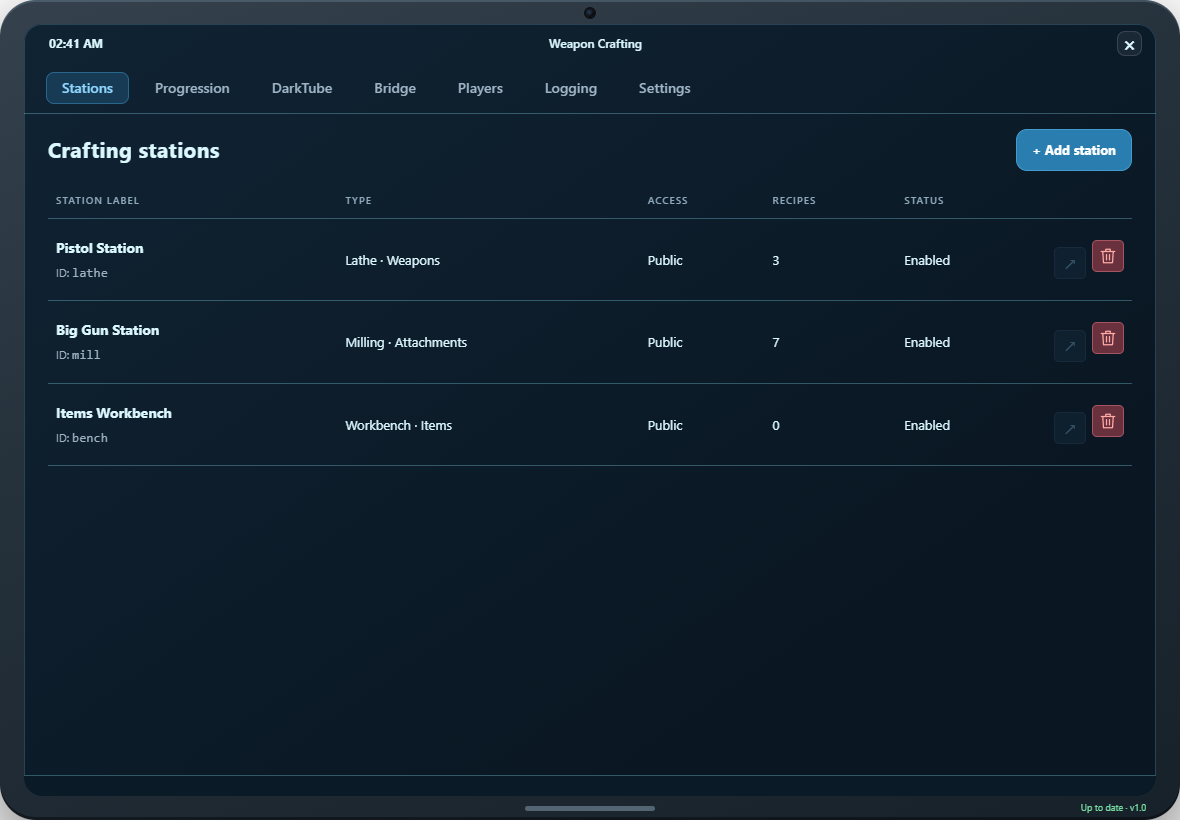Select the Bridge tab

pyautogui.click(x=395, y=88)
